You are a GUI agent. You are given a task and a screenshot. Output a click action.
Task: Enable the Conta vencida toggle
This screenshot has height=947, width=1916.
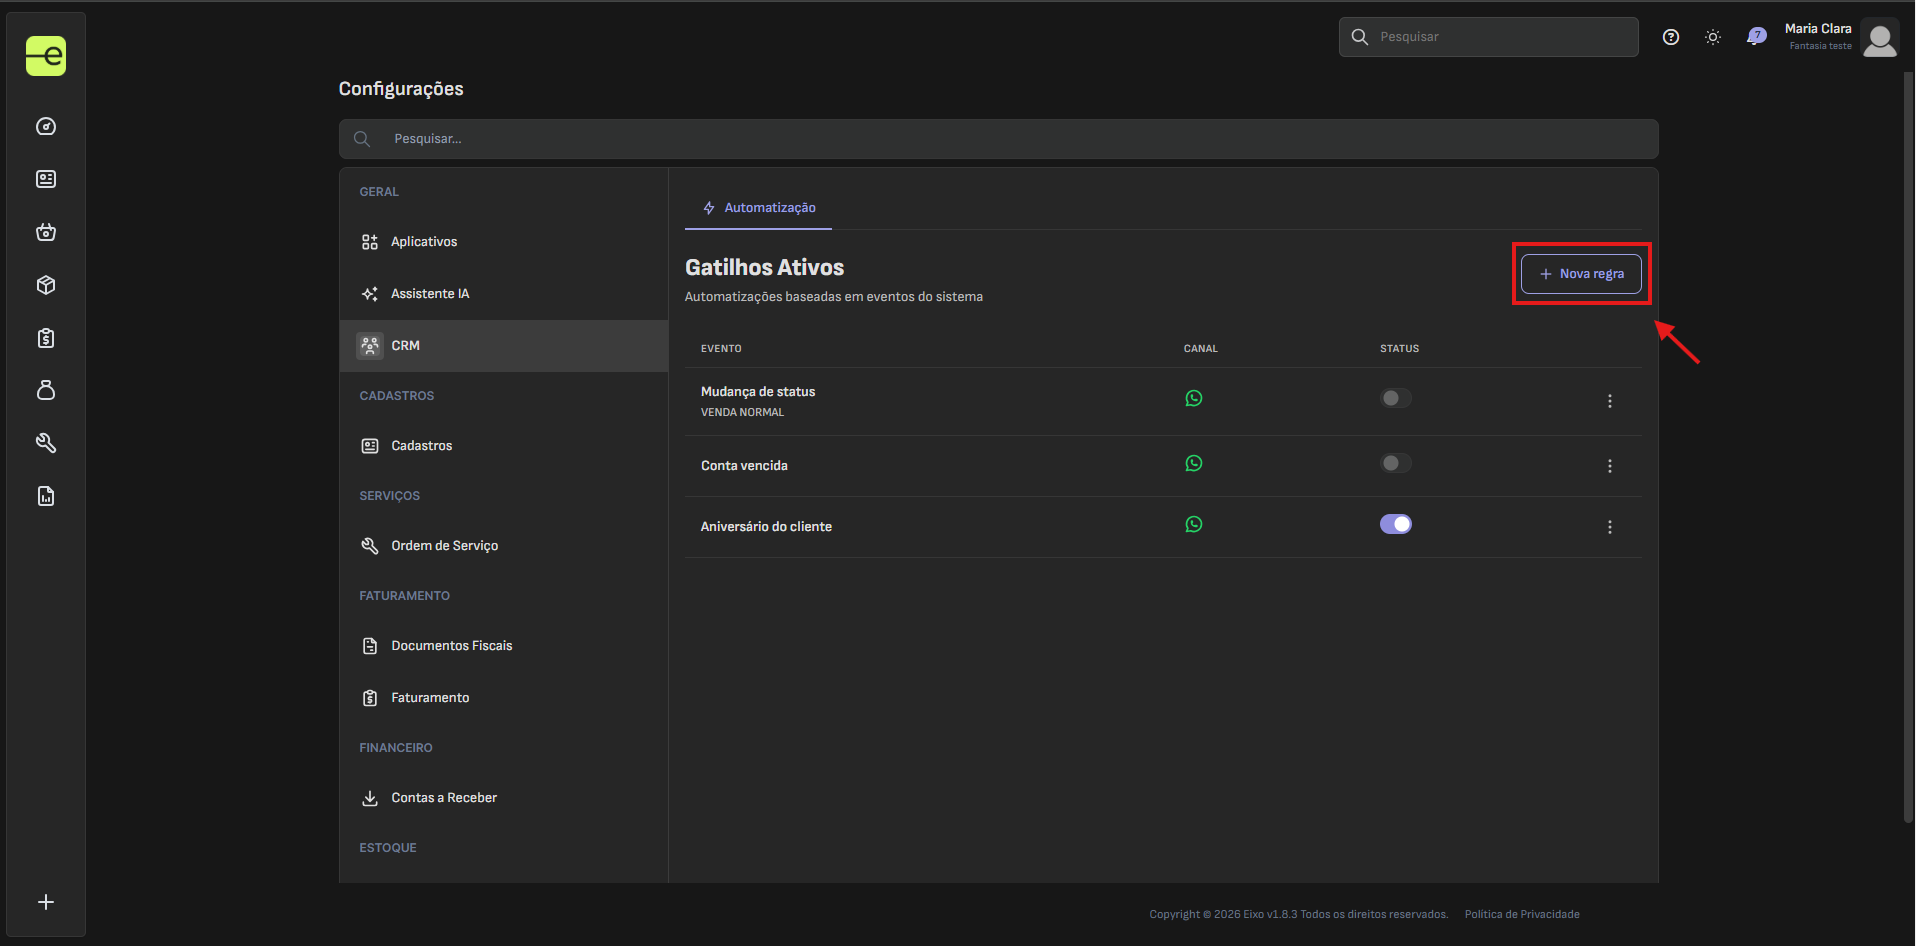[x=1396, y=463]
